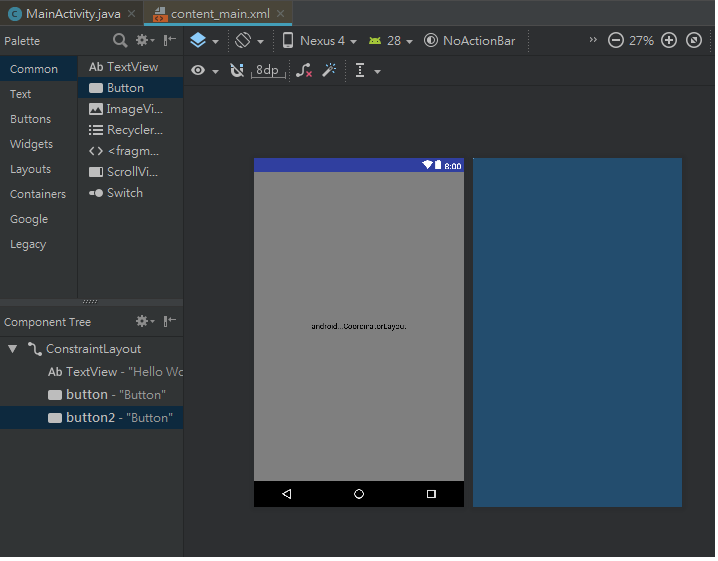
Task: Open Nexus 4 device dropdown
Action: pyautogui.click(x=319, y=41)
